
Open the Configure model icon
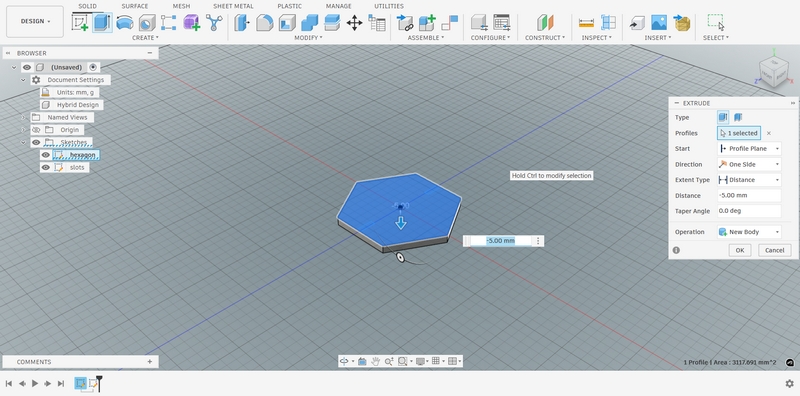point(479,22)
